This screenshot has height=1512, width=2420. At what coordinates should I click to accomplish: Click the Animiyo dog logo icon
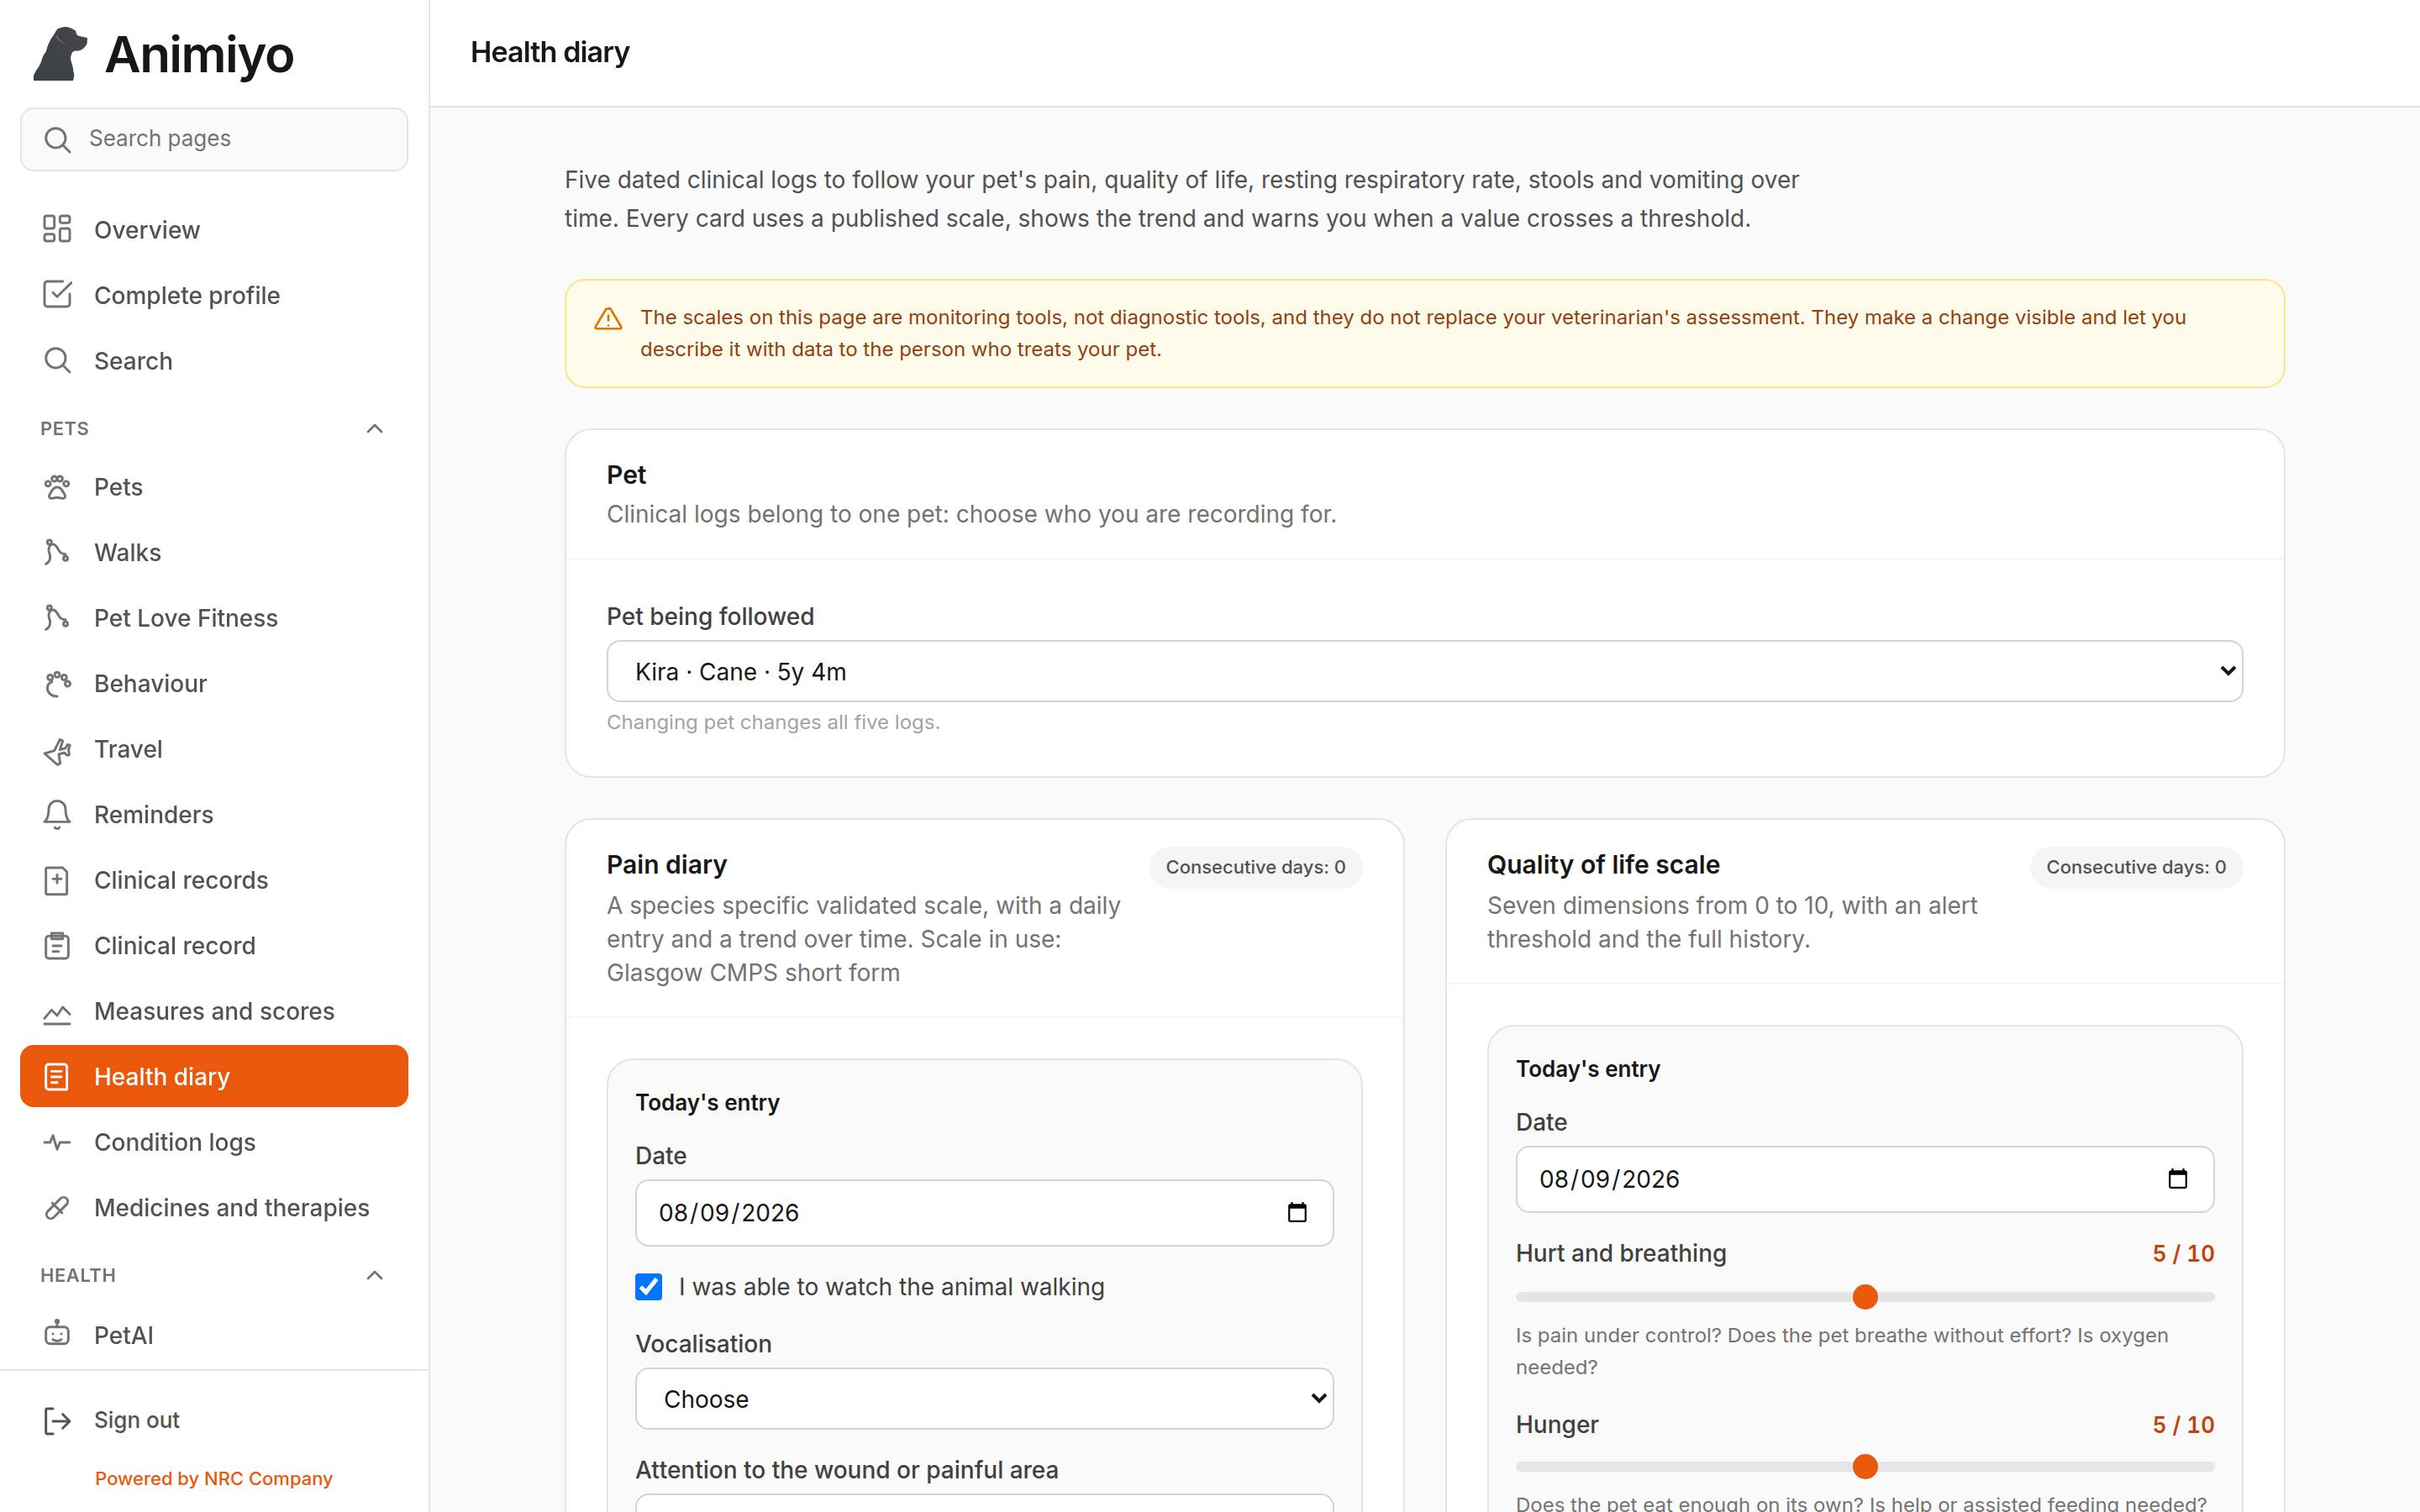pyautogui.click(x=60, y=54)
